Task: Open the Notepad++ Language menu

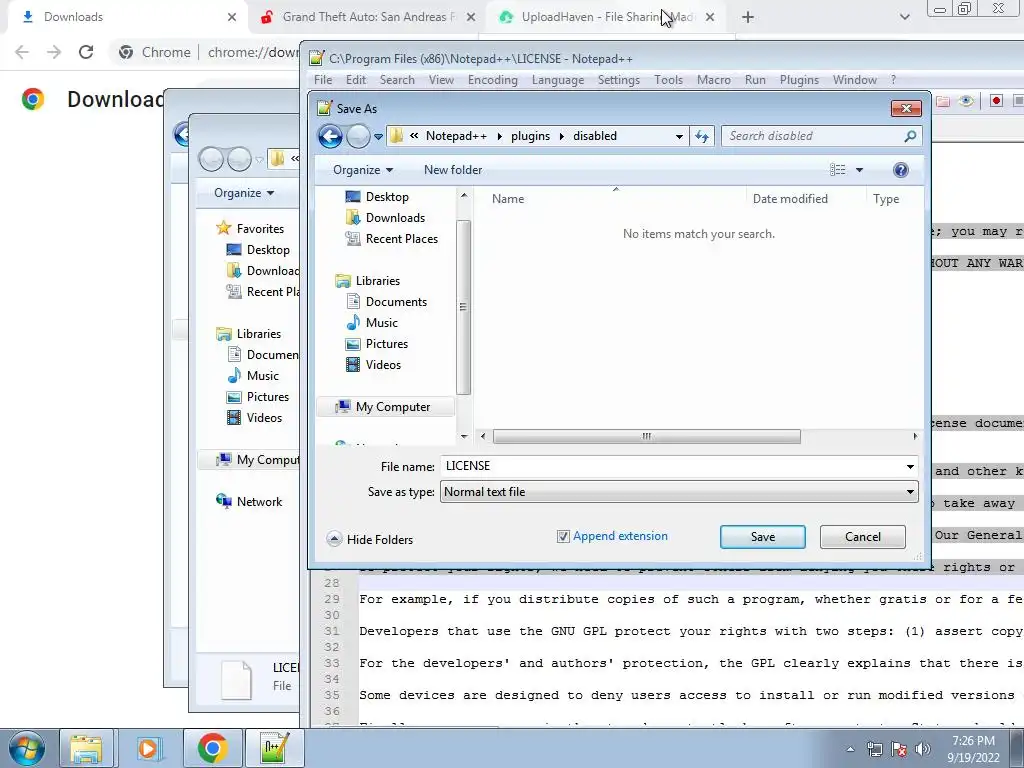Action: 558,80
